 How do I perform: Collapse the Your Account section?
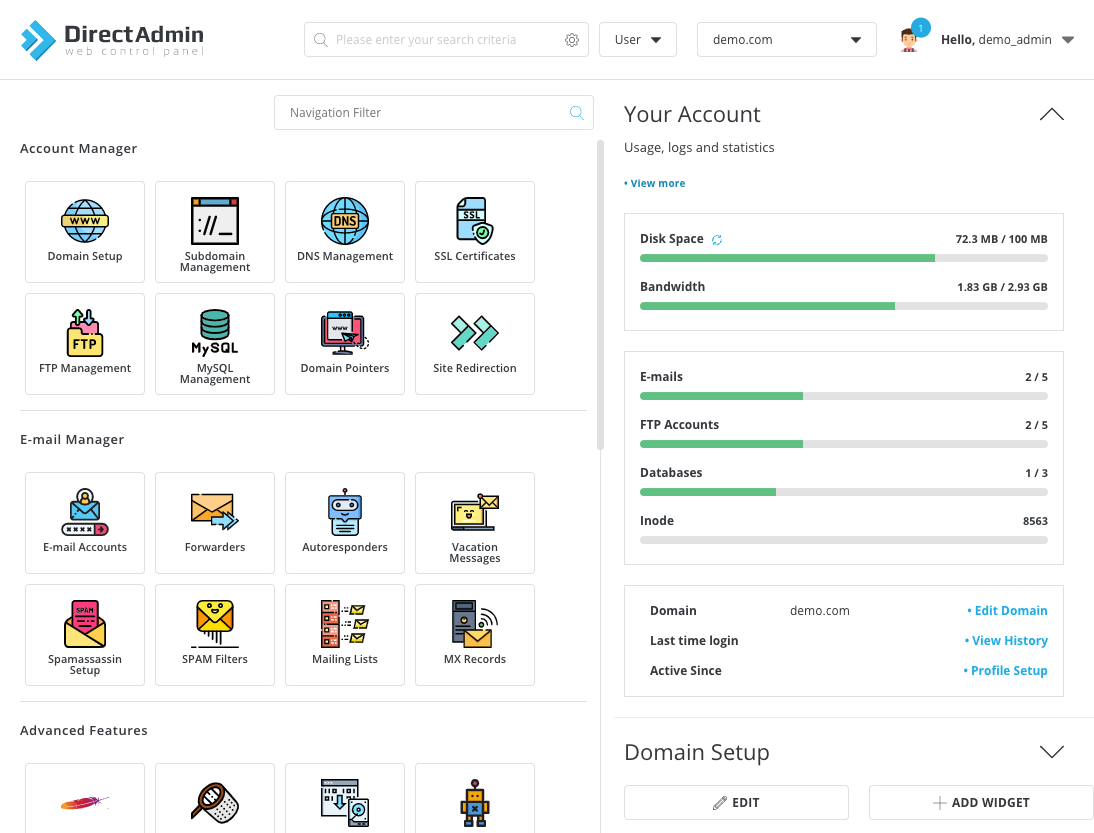click(x=1051, y=114)
